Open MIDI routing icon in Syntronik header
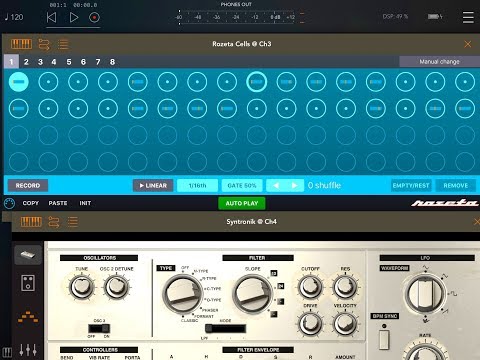 click(x=54, y=222)
